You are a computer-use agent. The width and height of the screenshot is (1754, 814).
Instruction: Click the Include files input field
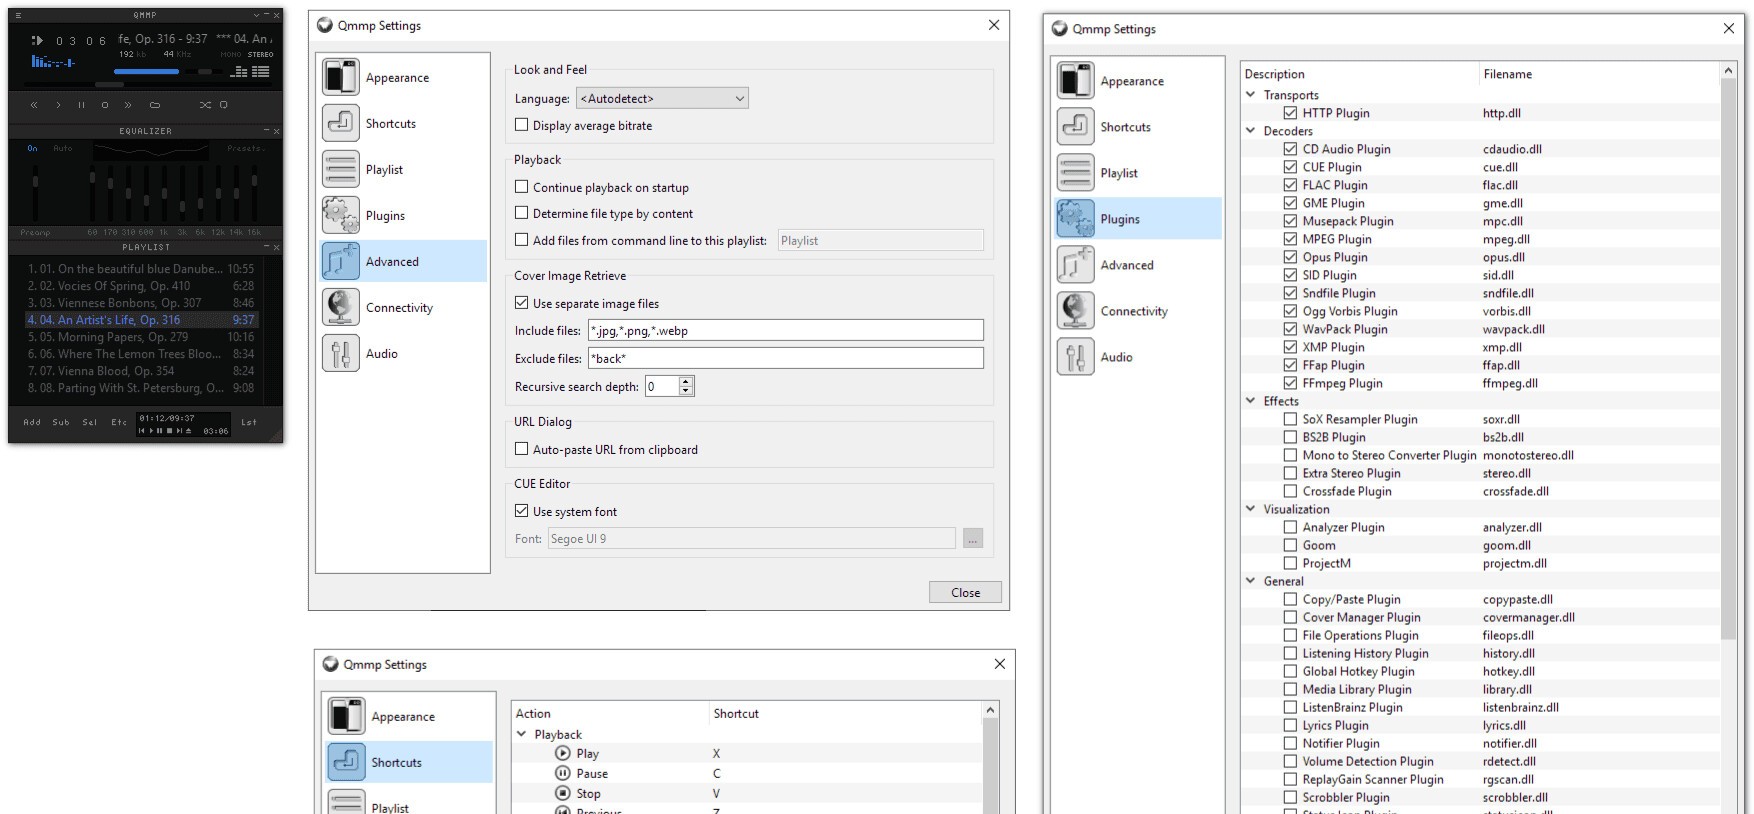(x=786, y=330)
